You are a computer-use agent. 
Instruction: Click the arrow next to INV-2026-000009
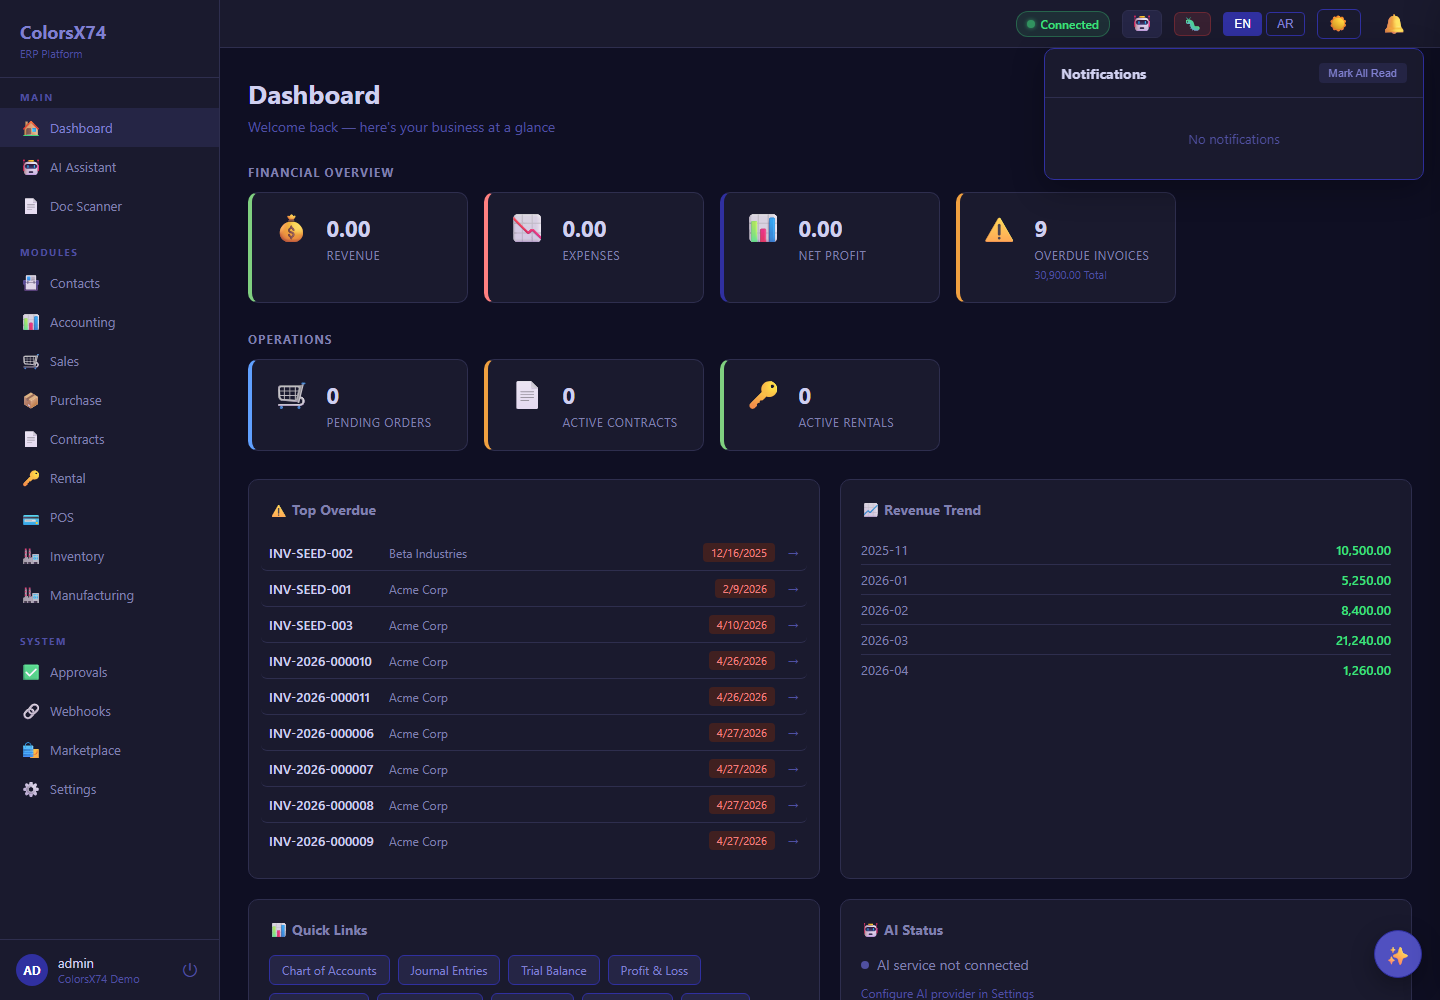tap(793, 841)
